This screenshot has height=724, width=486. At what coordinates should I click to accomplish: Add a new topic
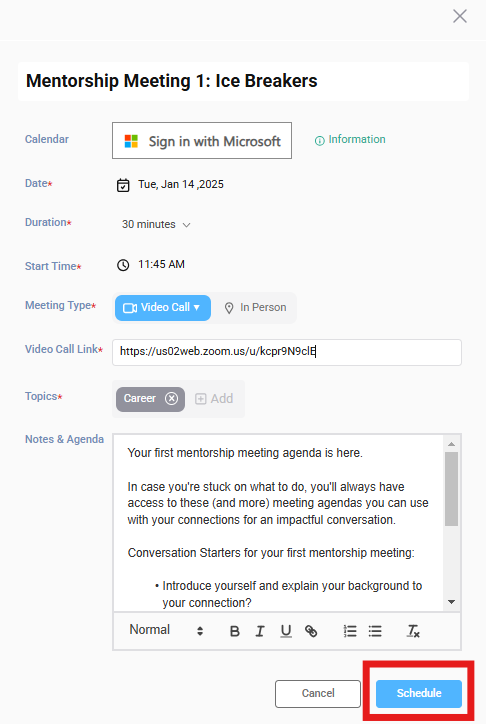214,398
